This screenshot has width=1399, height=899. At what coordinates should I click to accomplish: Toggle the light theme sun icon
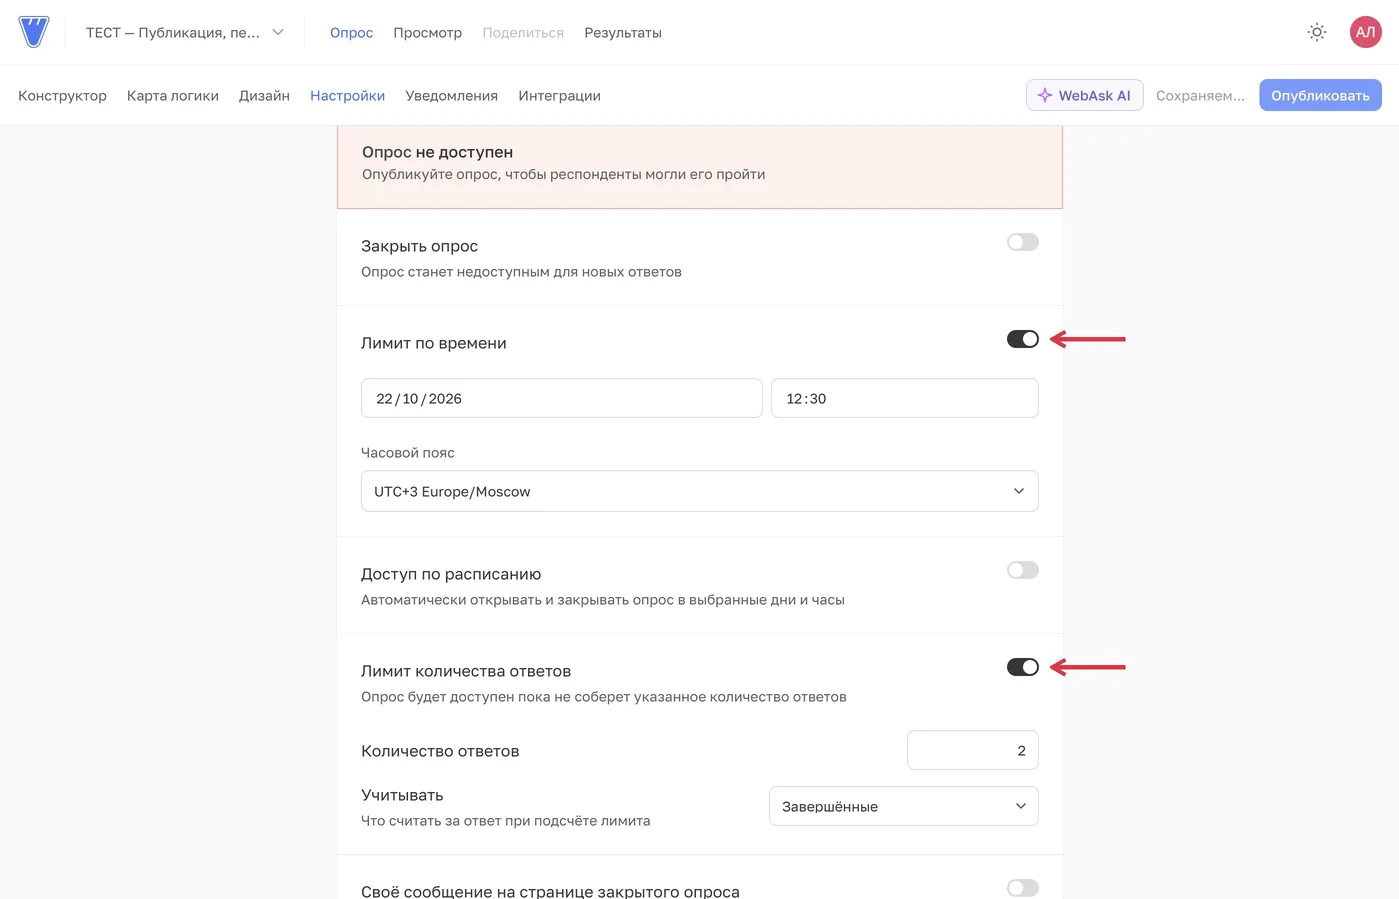coord(1317,32)
